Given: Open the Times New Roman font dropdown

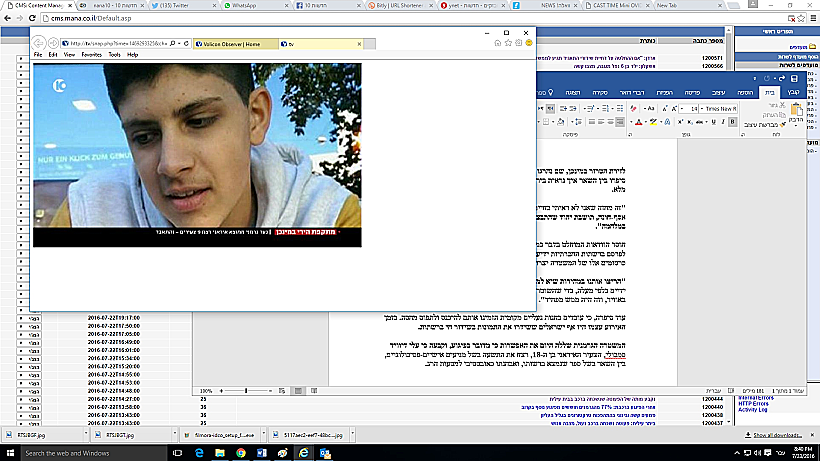Looking at the screenshot, I should pyautogui.click(x=702, y=109).
